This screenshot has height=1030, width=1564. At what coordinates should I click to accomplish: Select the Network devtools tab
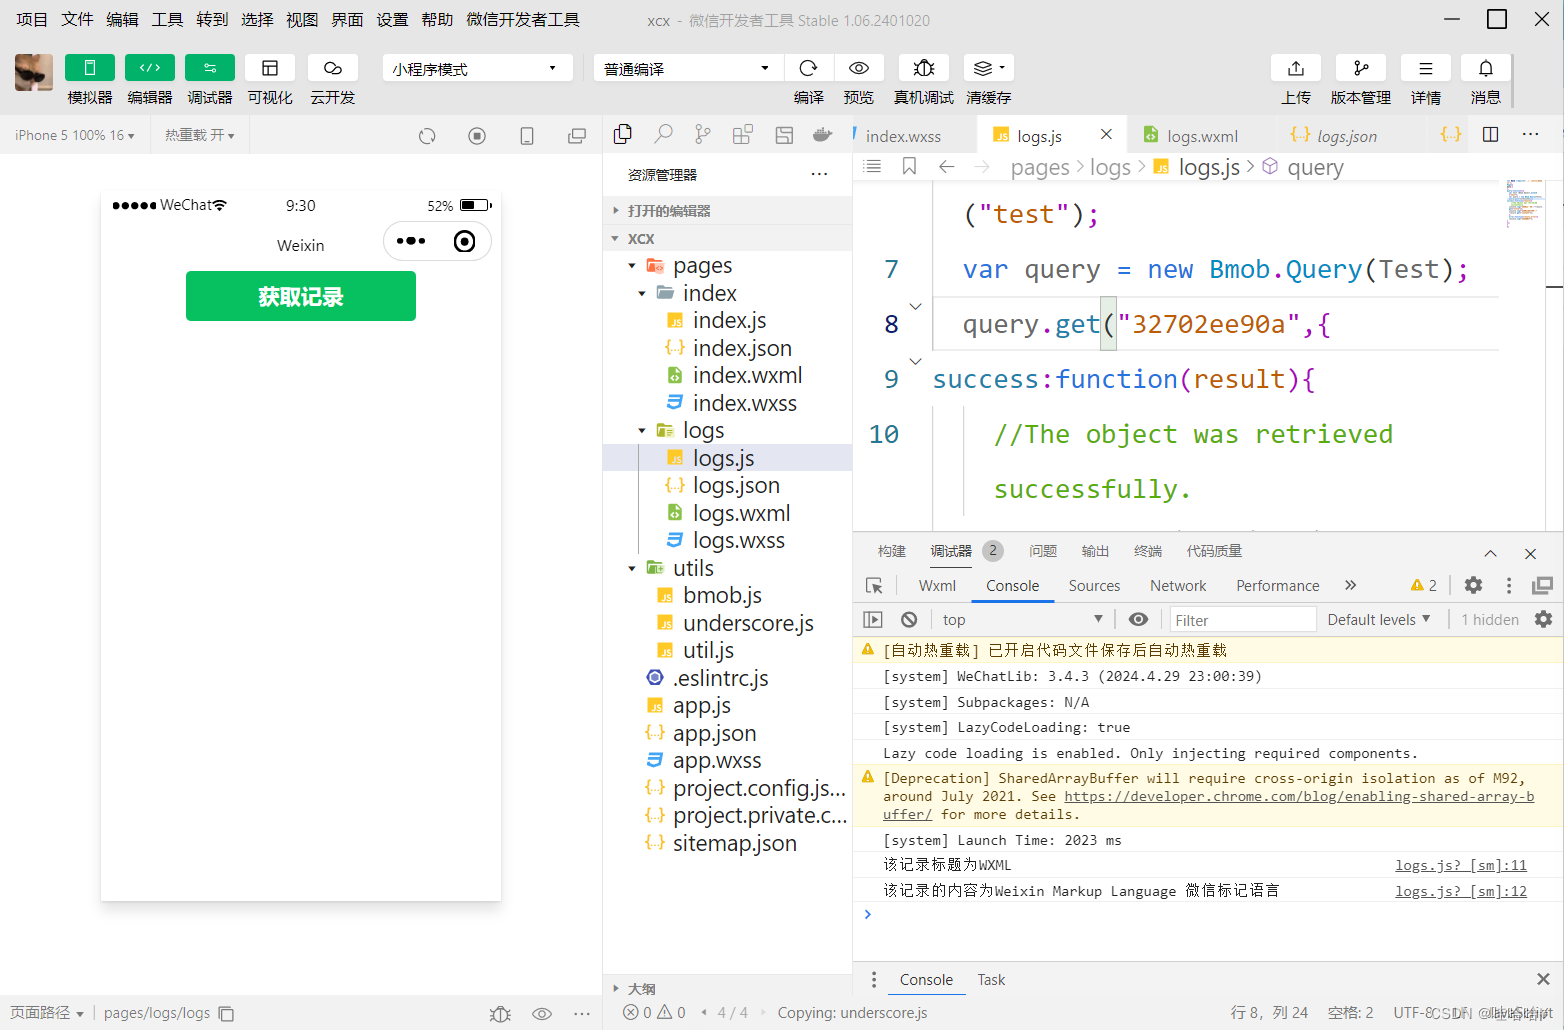pyautogui.click(x=1178, y=586)
